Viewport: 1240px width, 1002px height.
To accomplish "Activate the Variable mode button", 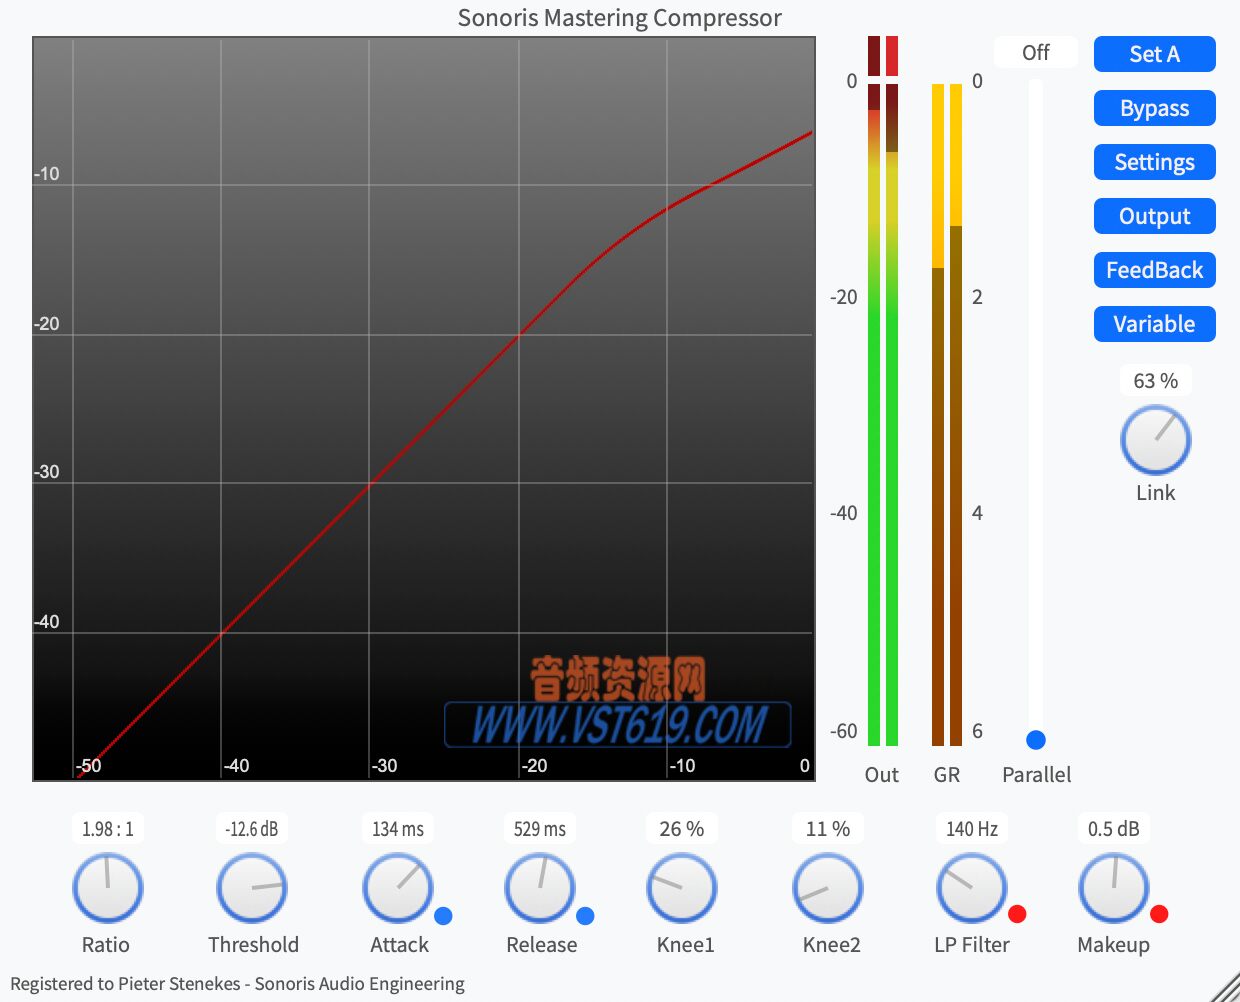I will point(1154,323).
